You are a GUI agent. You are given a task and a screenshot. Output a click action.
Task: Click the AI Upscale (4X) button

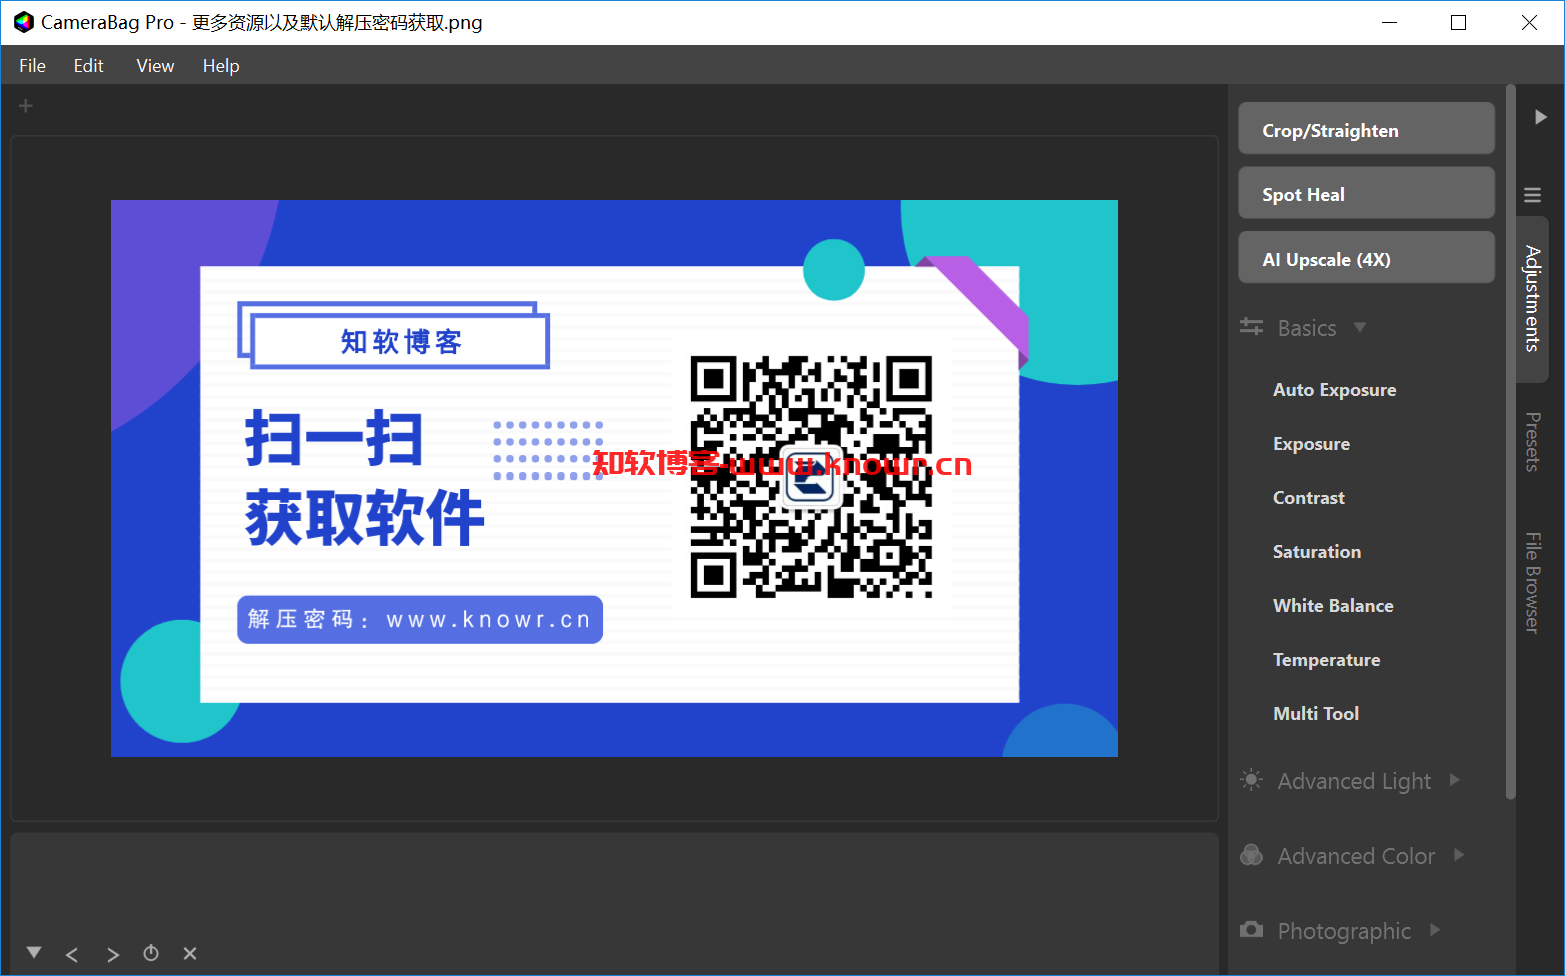1366,258
